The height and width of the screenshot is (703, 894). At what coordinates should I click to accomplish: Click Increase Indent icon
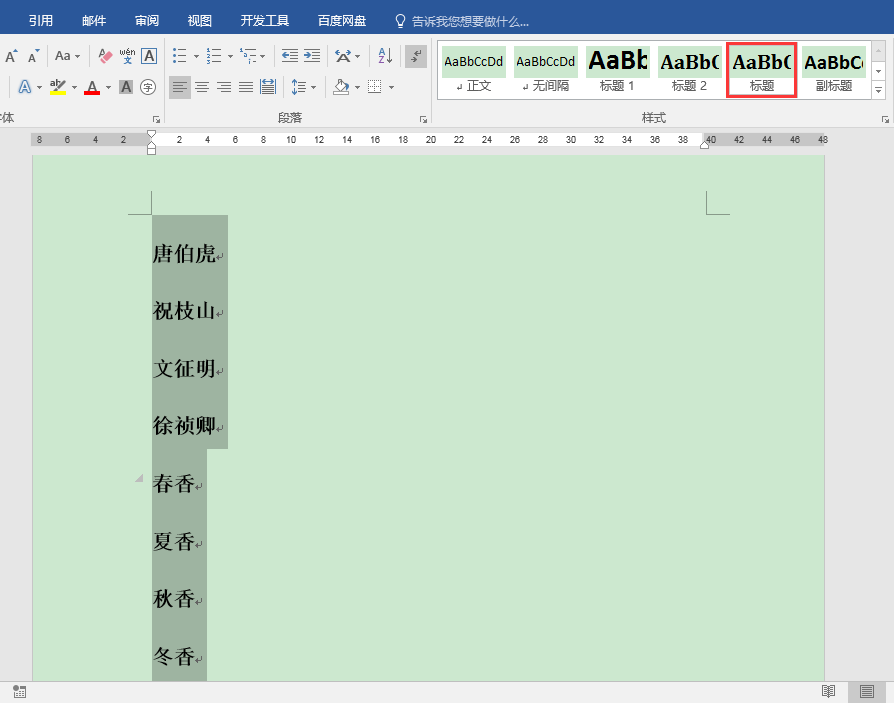pos(312,56)
